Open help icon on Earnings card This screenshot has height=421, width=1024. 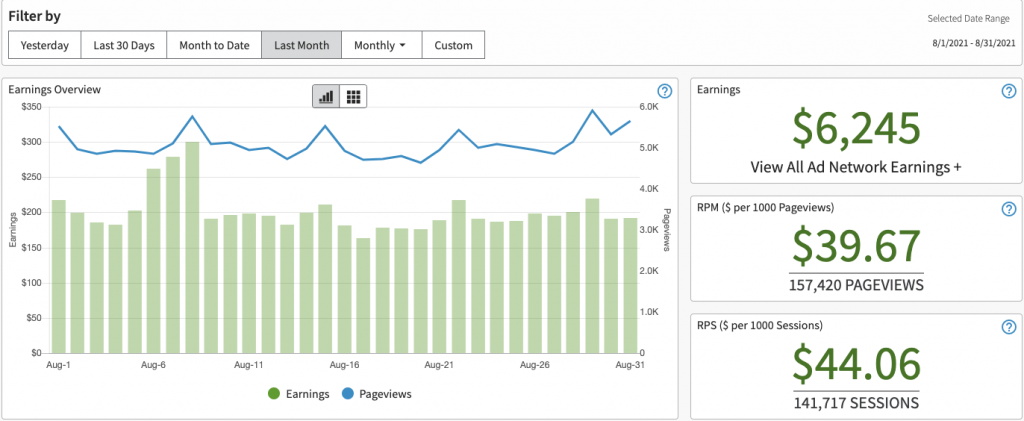pos(1008,91)
